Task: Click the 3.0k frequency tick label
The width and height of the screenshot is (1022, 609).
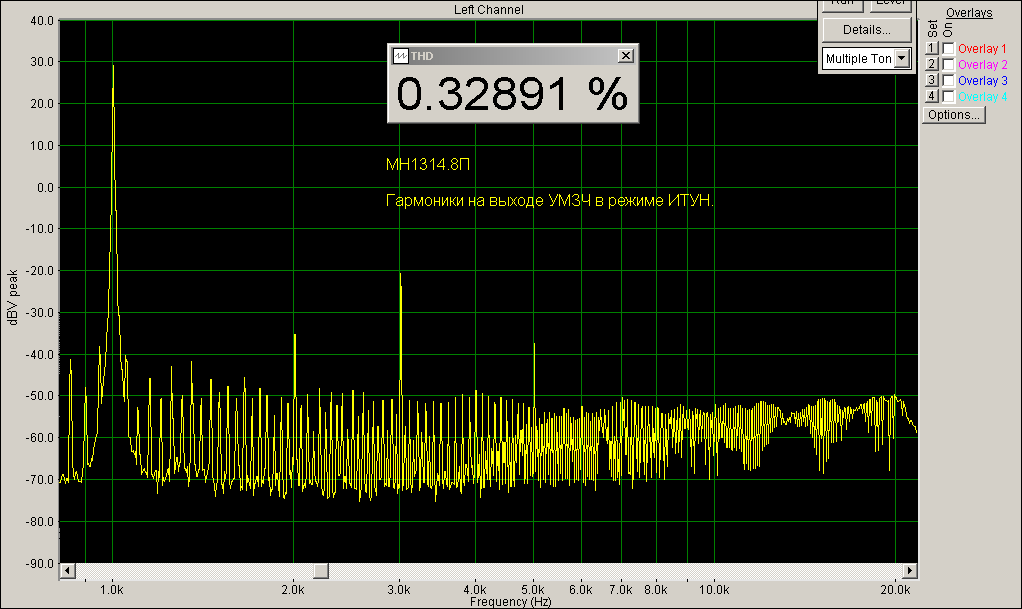Action: pos(399,590)
